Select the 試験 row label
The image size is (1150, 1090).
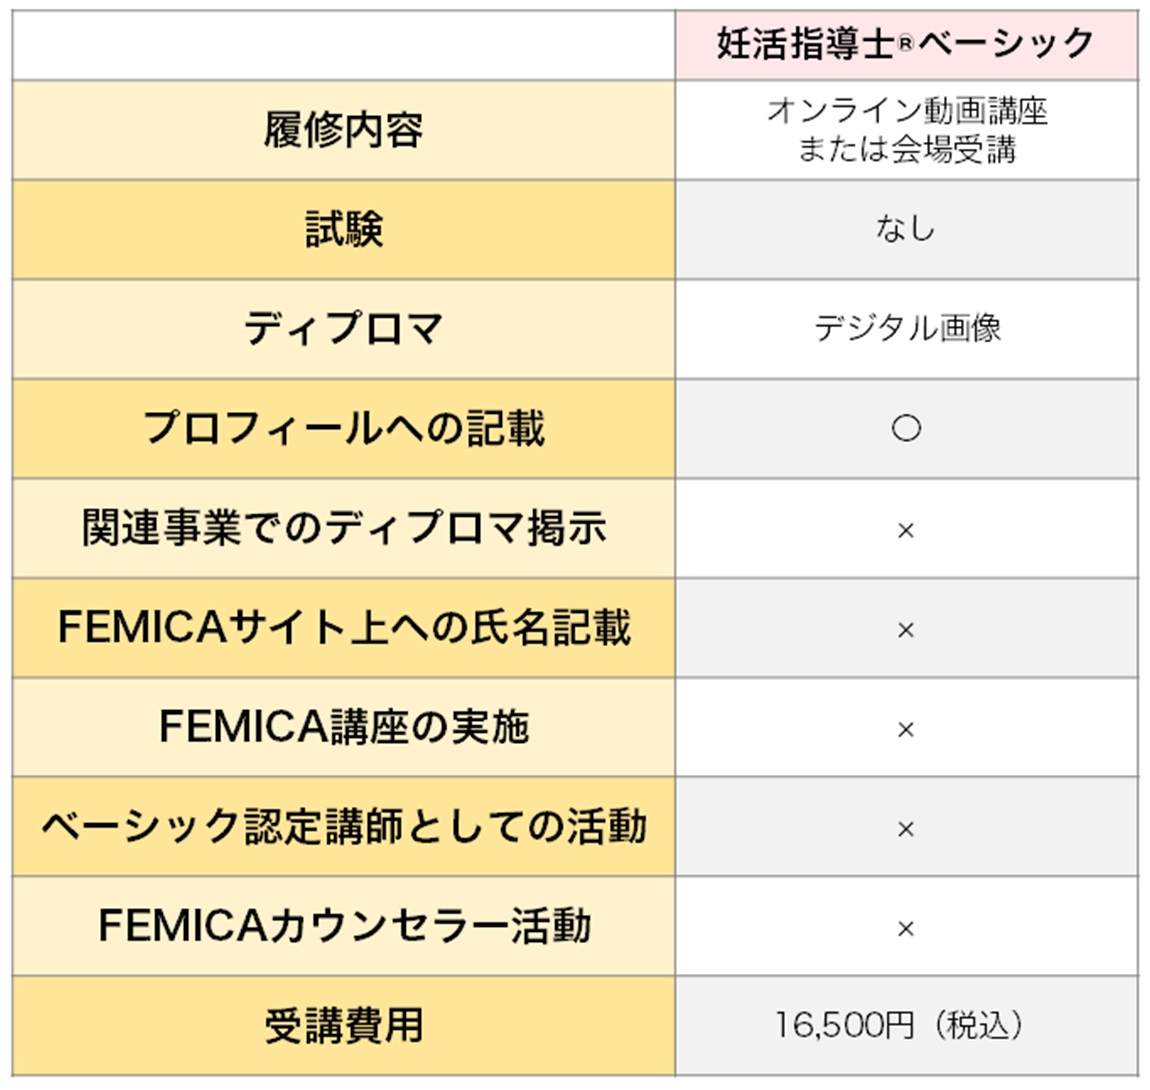coord(343,229)
